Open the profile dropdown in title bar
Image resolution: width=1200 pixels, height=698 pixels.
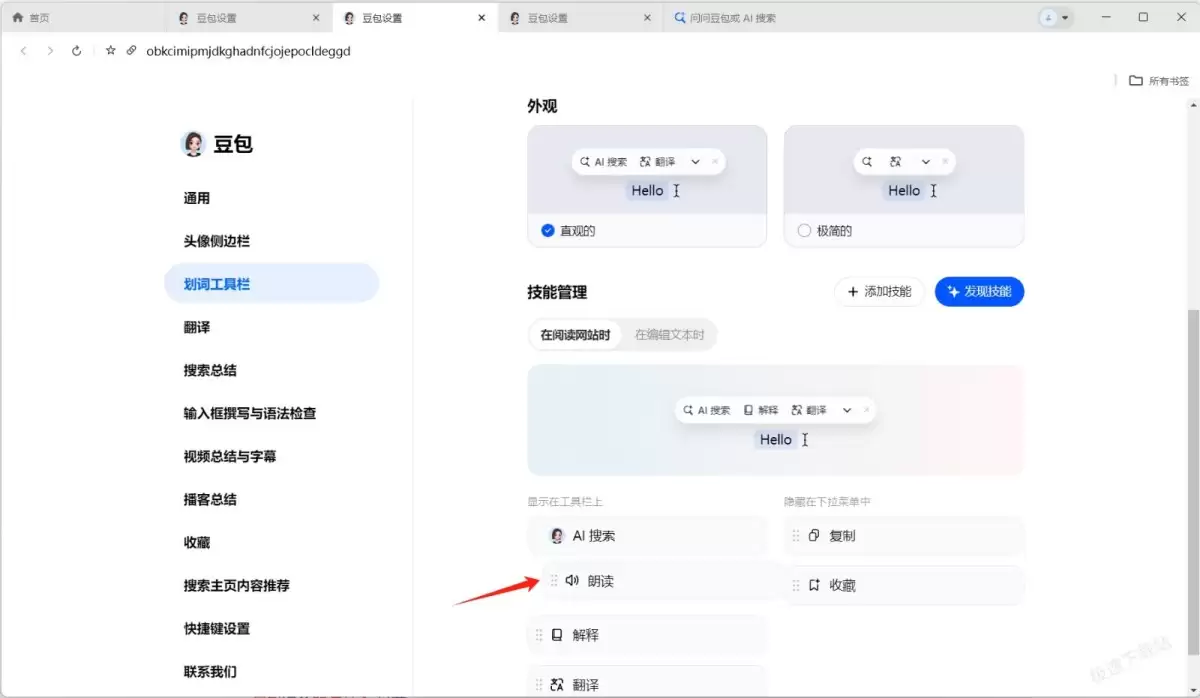point(1054,18)
